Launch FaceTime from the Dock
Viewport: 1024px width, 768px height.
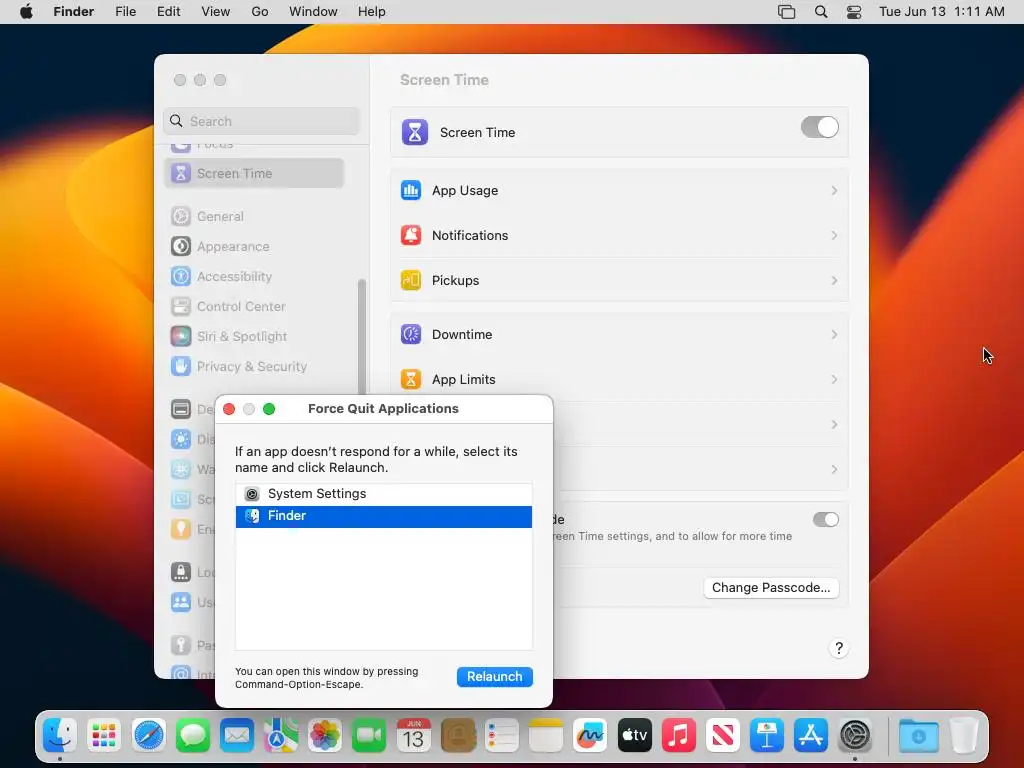369,736
